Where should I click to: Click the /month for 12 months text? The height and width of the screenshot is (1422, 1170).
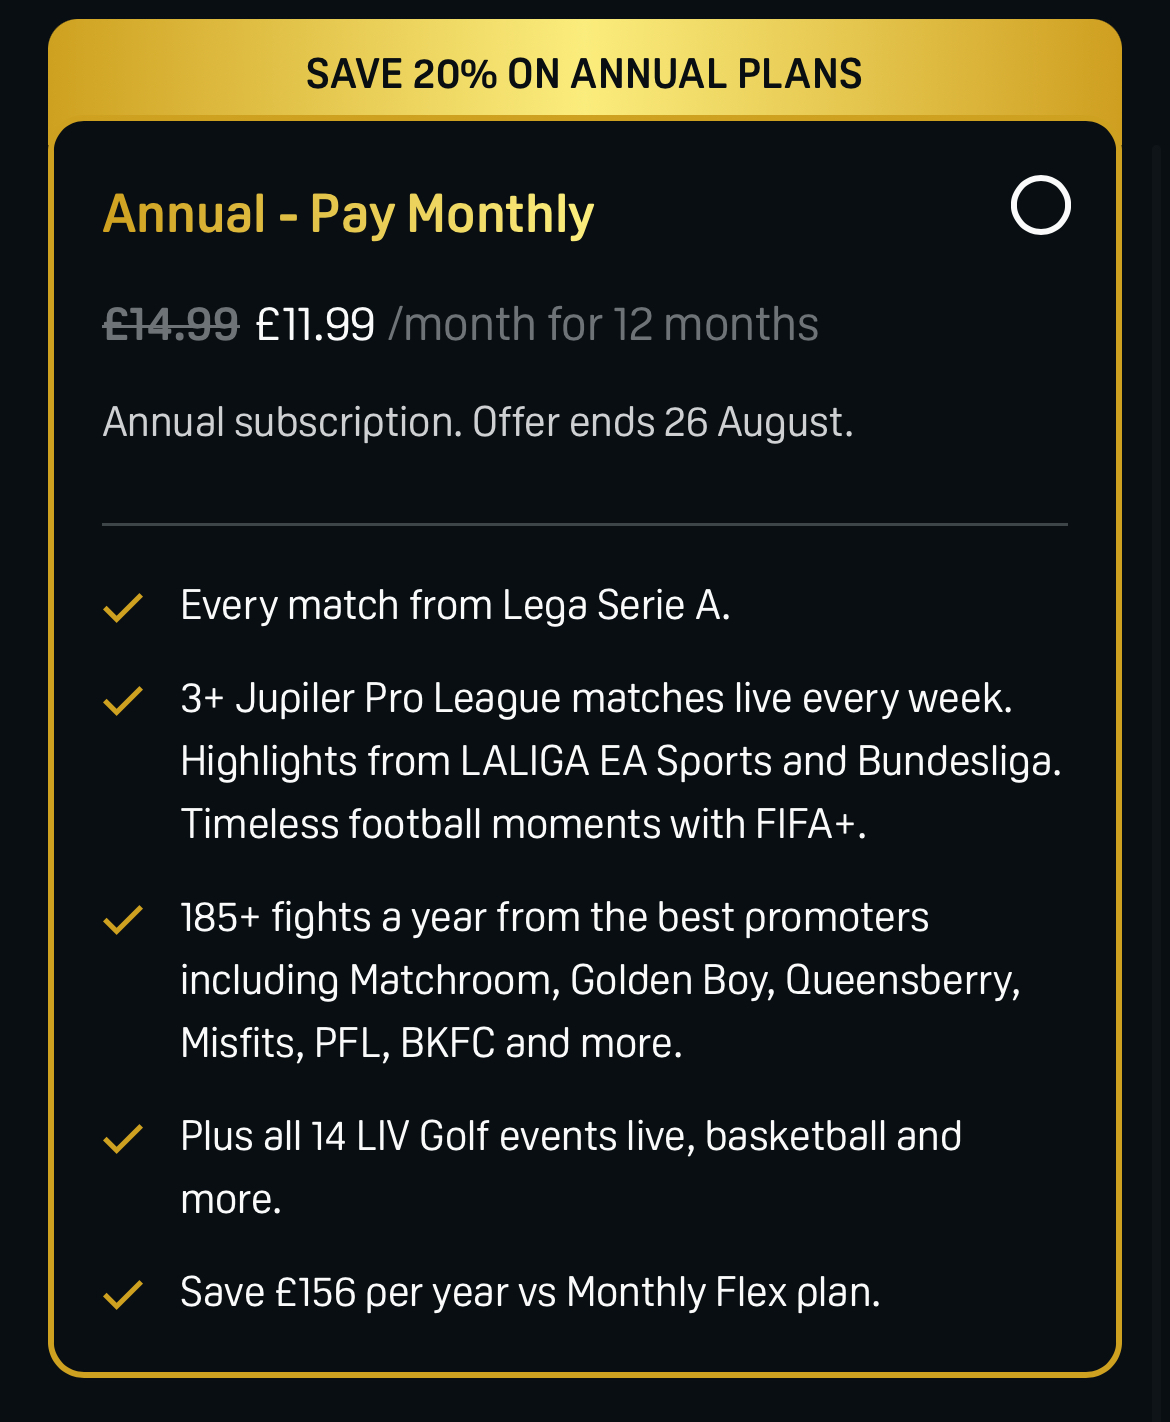click(603, 324)
